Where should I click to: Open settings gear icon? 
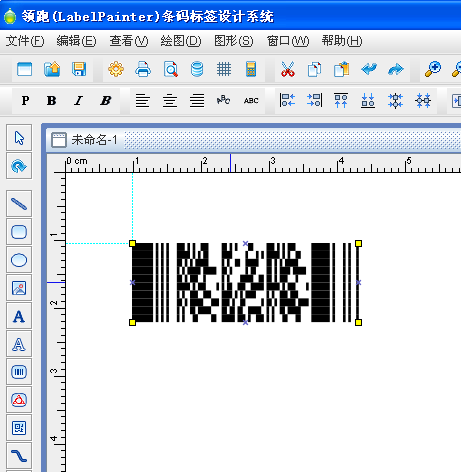pyautogui.click(x=116, y=69)
